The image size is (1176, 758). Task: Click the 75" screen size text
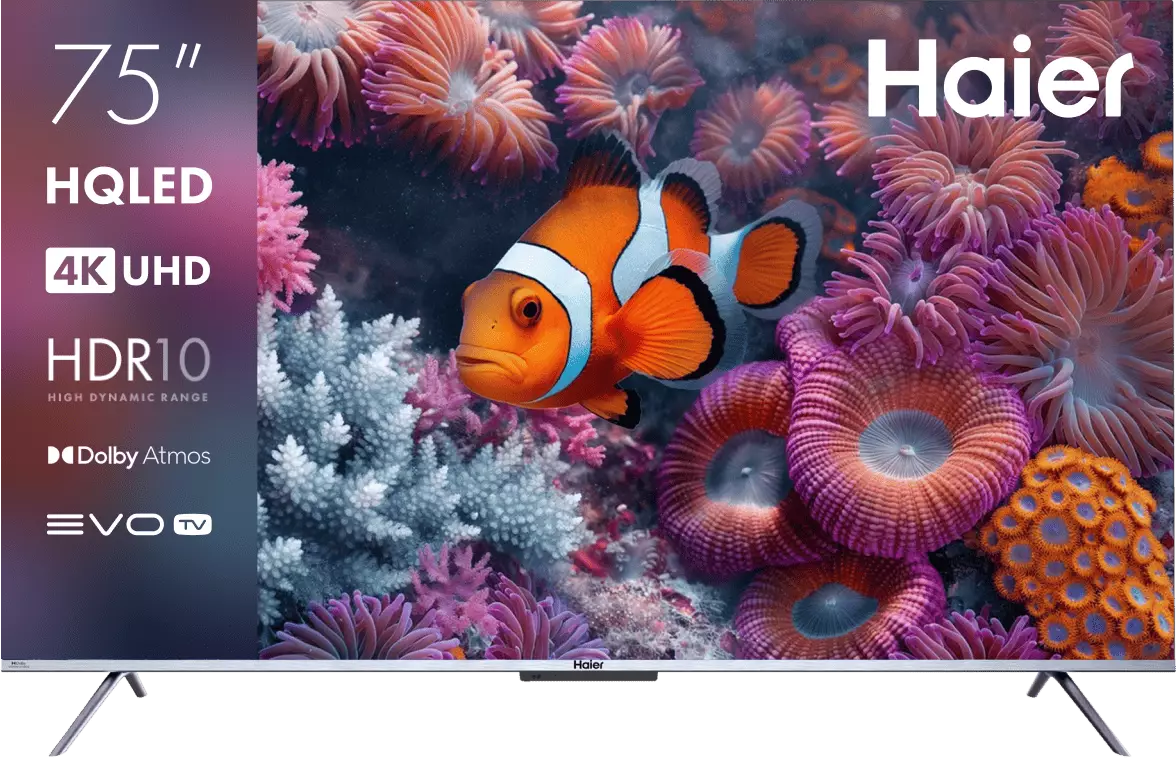(125, 82)
